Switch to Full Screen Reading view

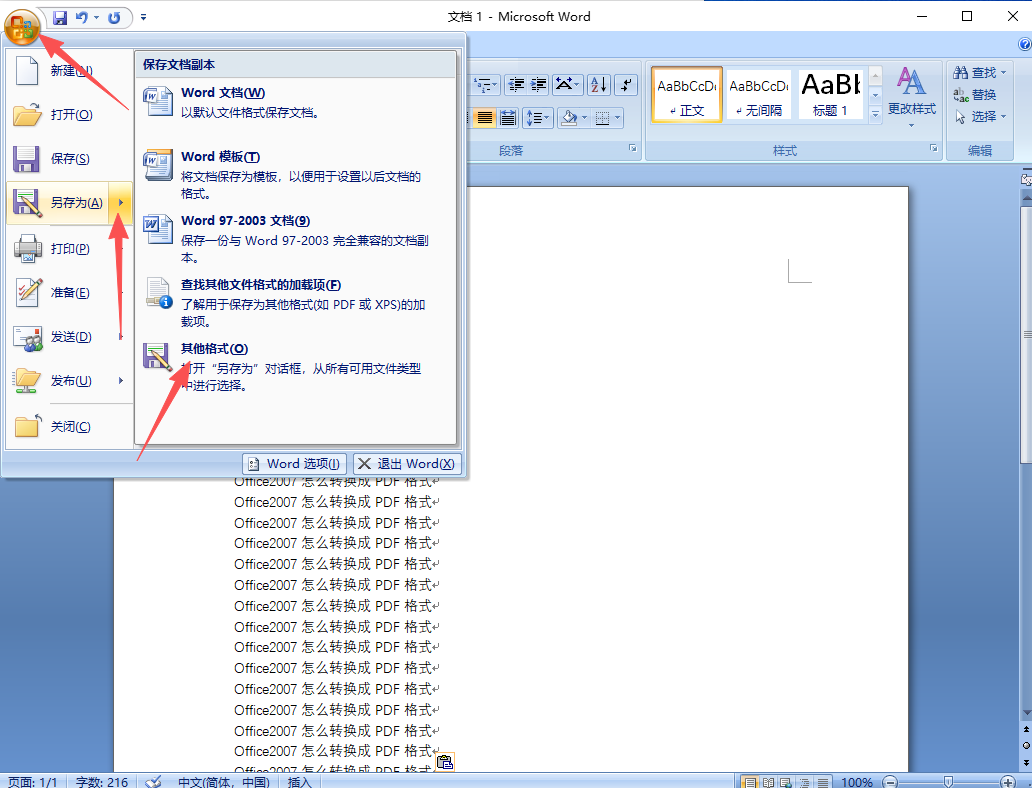click(768, 781)
